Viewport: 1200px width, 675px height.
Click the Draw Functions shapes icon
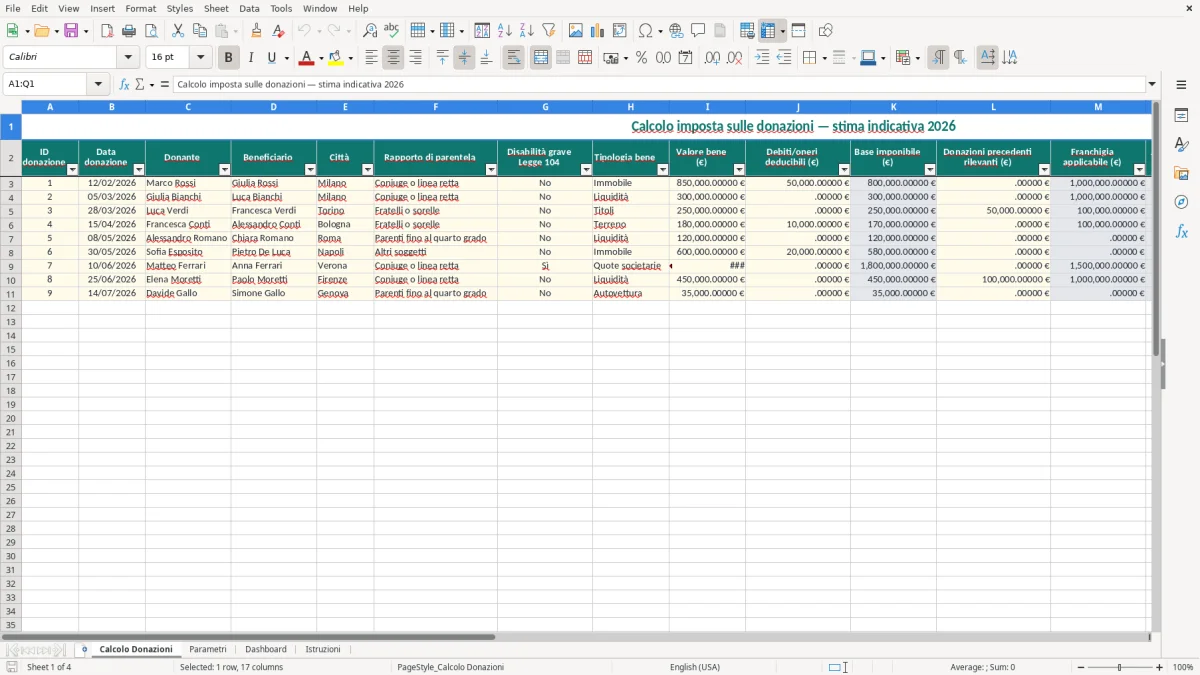pyautogui.click(x=825, y=31)
